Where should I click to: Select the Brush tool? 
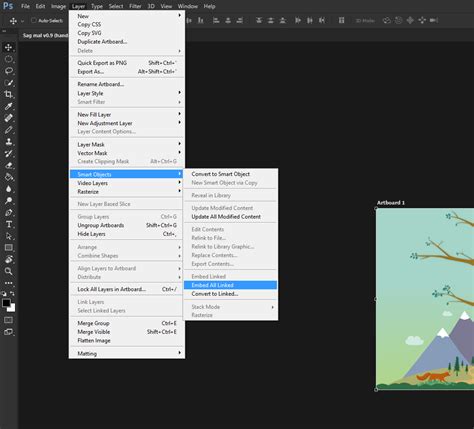click(9, 130)
